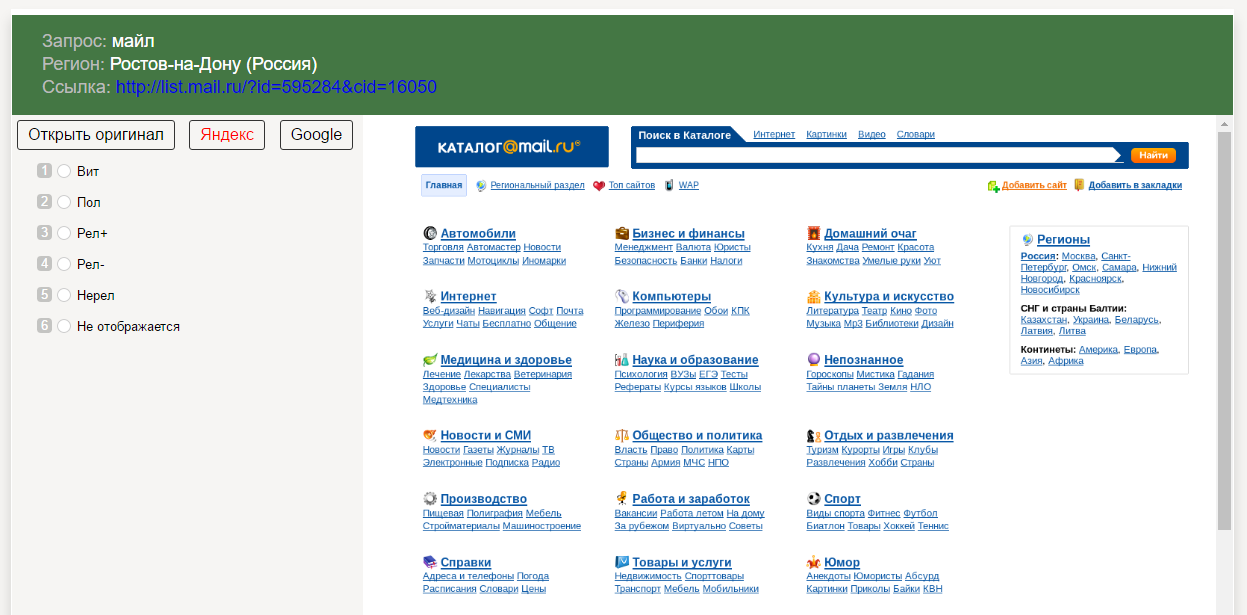The width and height of the screenshot is (1247, 615).
Task: Click the Справки books icon
Action: 430,563
